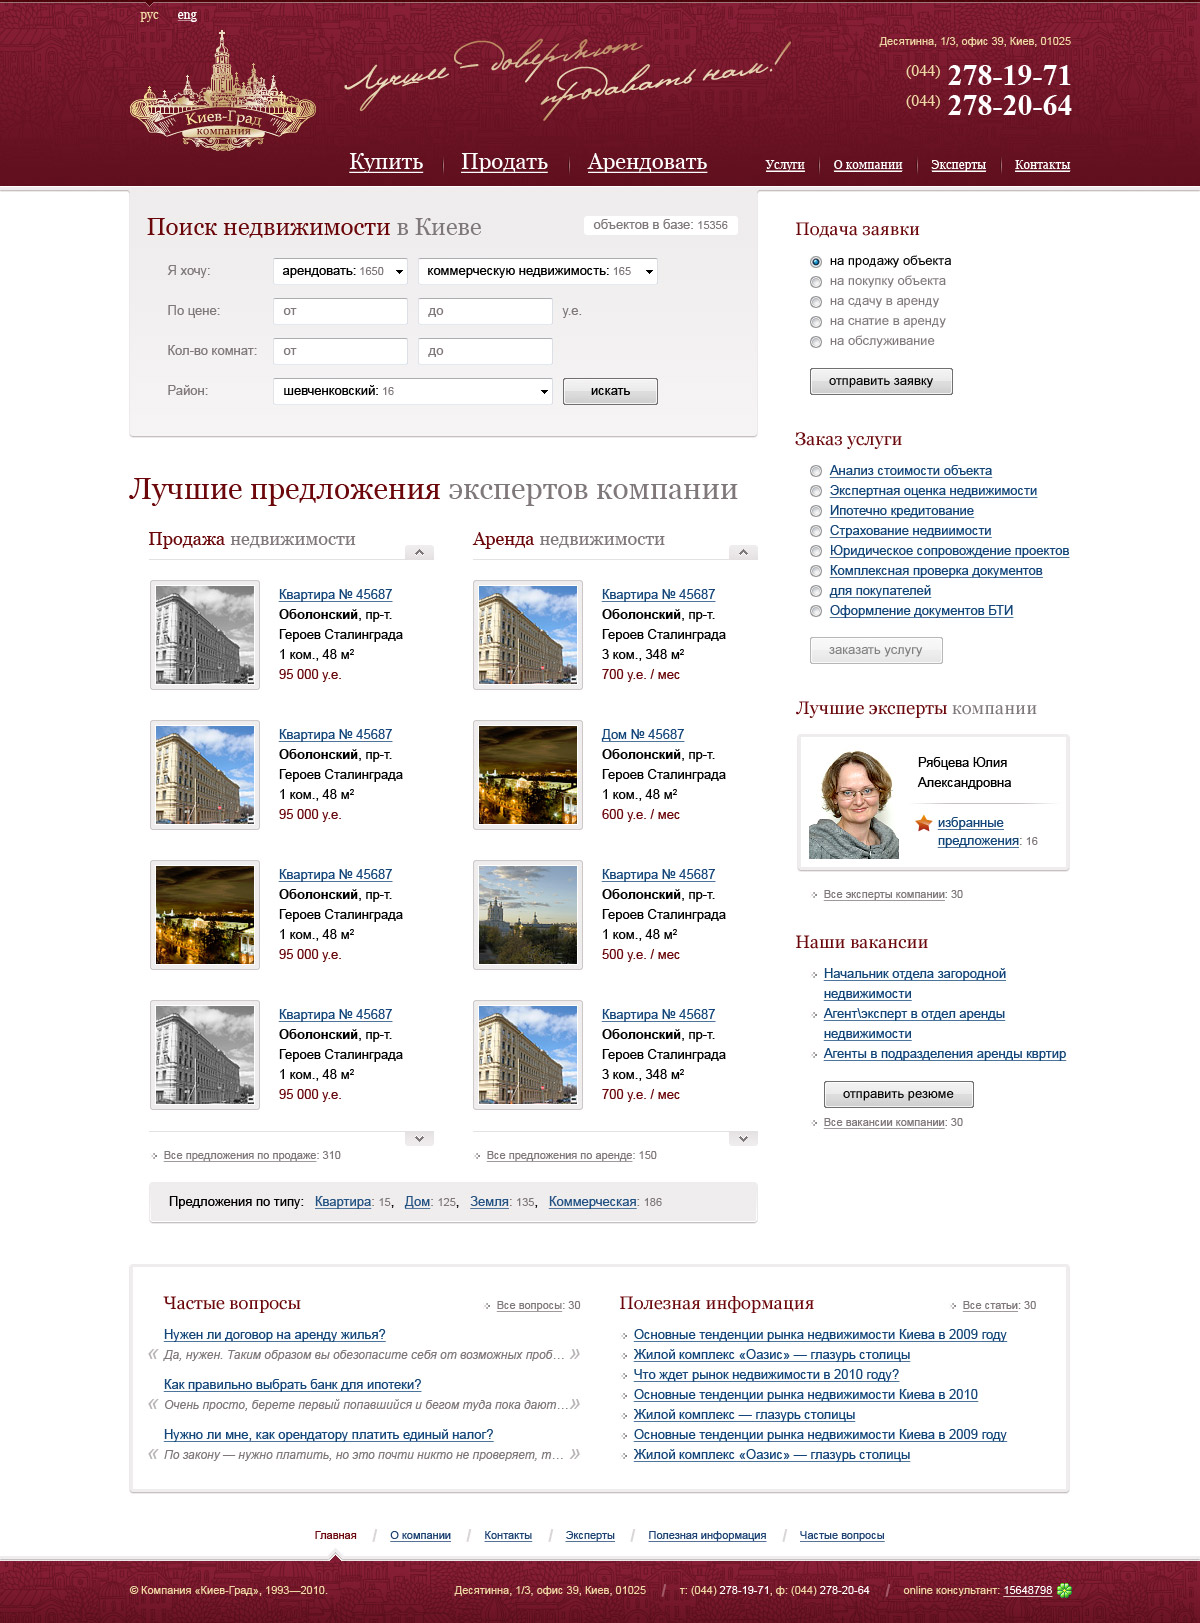Select radio Экспертная оценка недвижимости
Viewport: 1200px width, 1623px height.
pyautogui.click(x=816, y=491)
